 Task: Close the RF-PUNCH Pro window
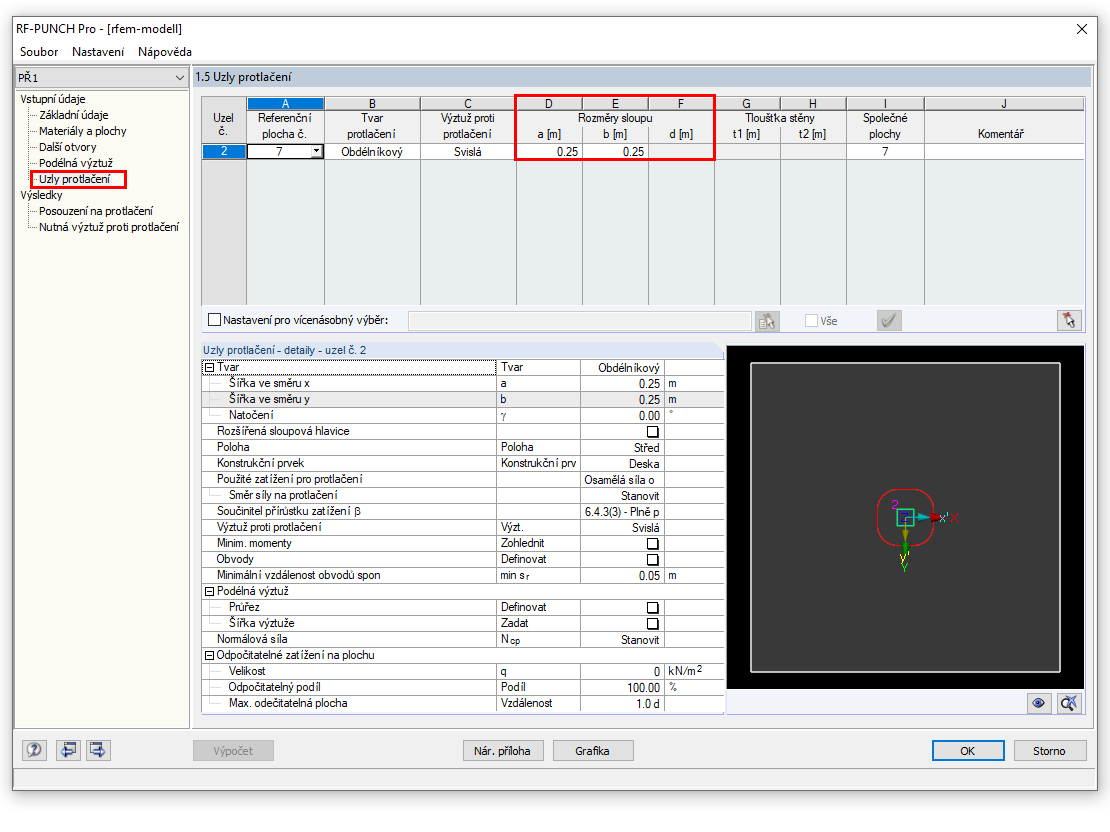1082,29
